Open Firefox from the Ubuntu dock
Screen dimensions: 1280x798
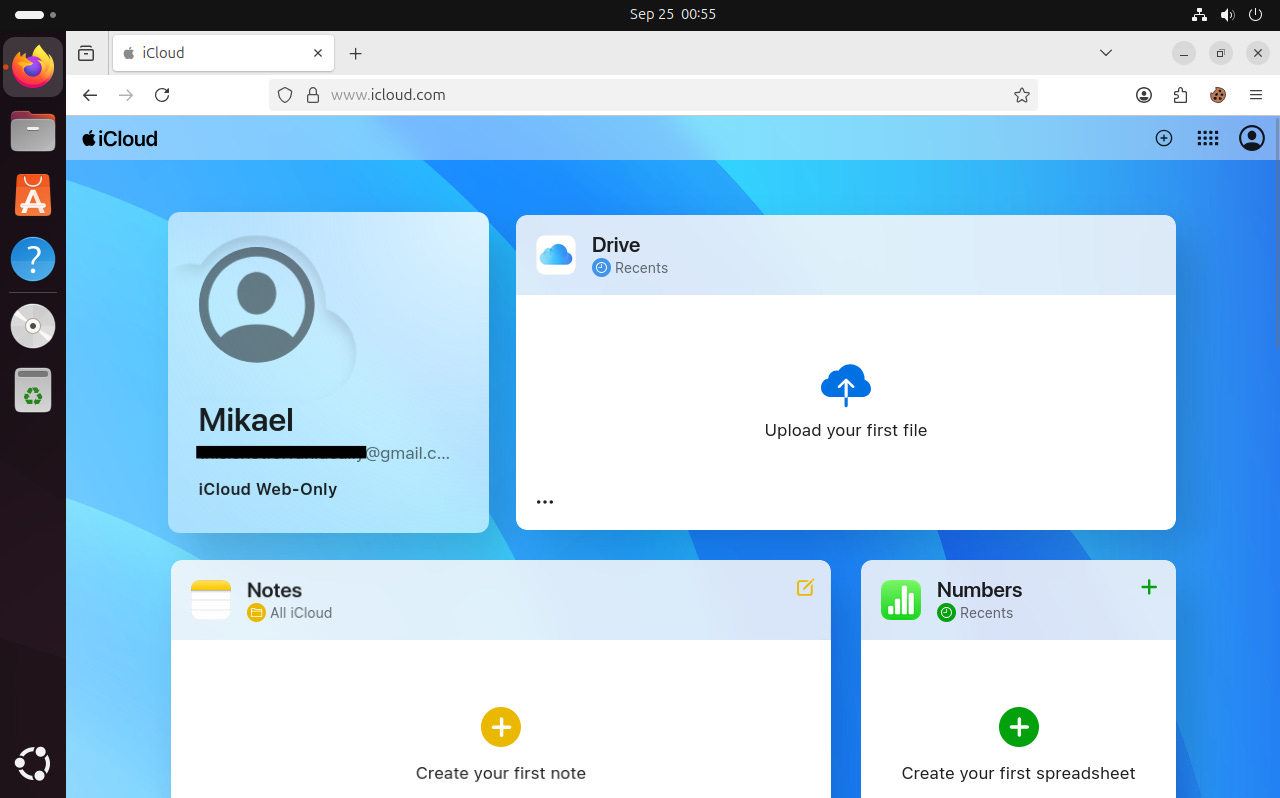33,68
